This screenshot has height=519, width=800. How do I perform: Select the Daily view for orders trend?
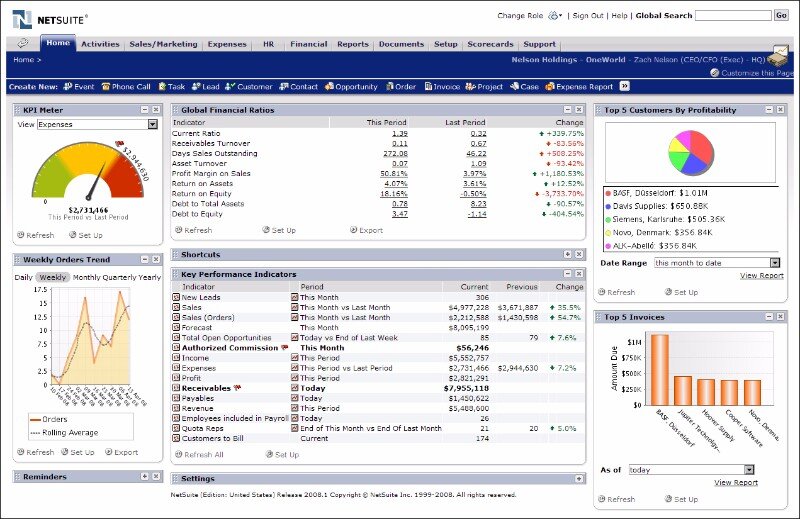[23, 277]
